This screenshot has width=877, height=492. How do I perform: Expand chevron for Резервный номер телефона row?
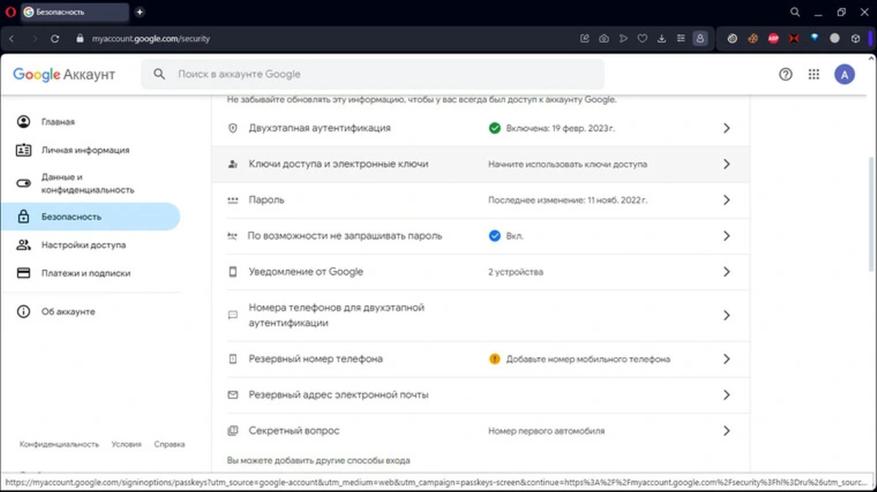pyautogui.click(x=727, y=359)
